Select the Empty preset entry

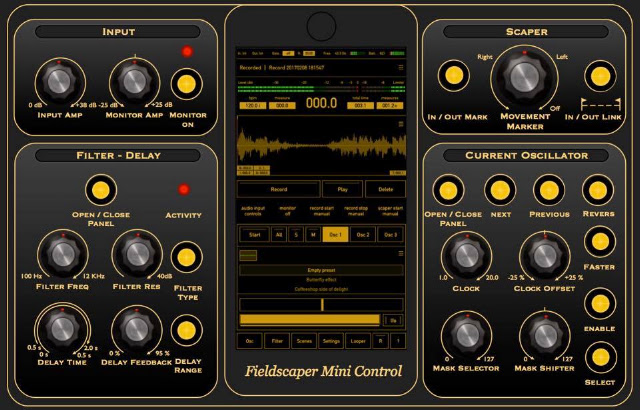[x=321, y=270]
